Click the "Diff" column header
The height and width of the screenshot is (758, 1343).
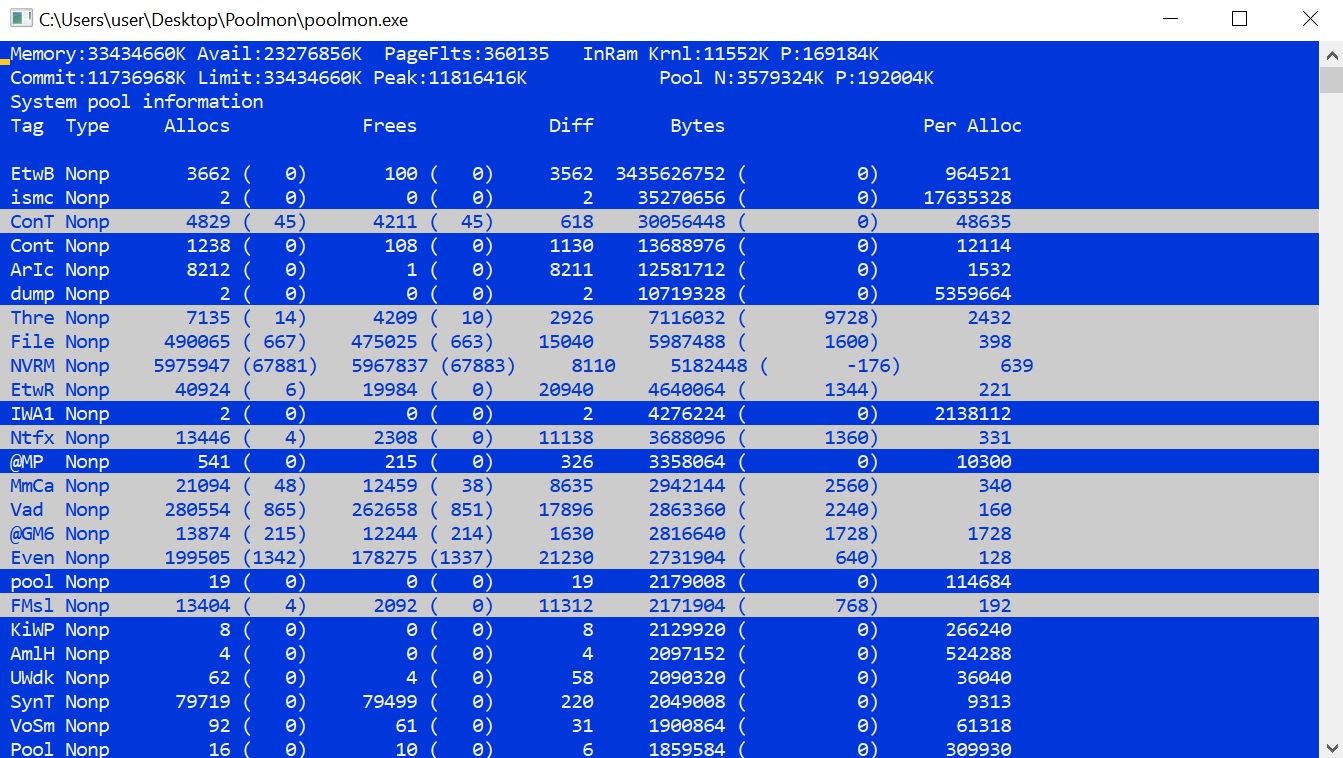(571, 126)
